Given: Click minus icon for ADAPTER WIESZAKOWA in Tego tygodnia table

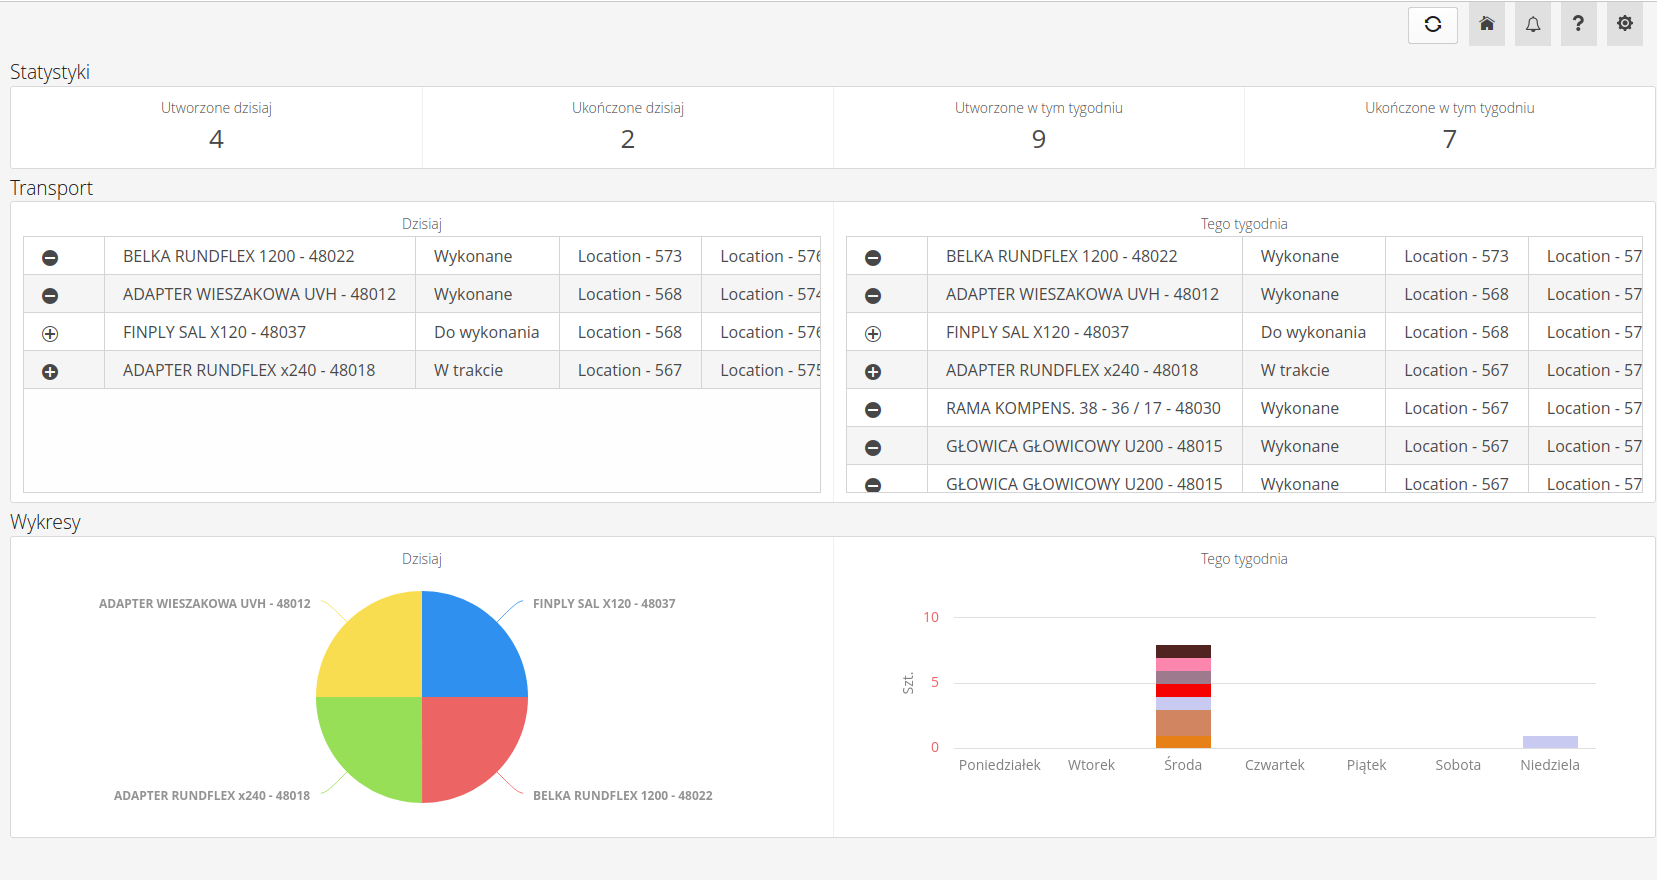Looking at the screenshot, I should (x=873, y=296).
